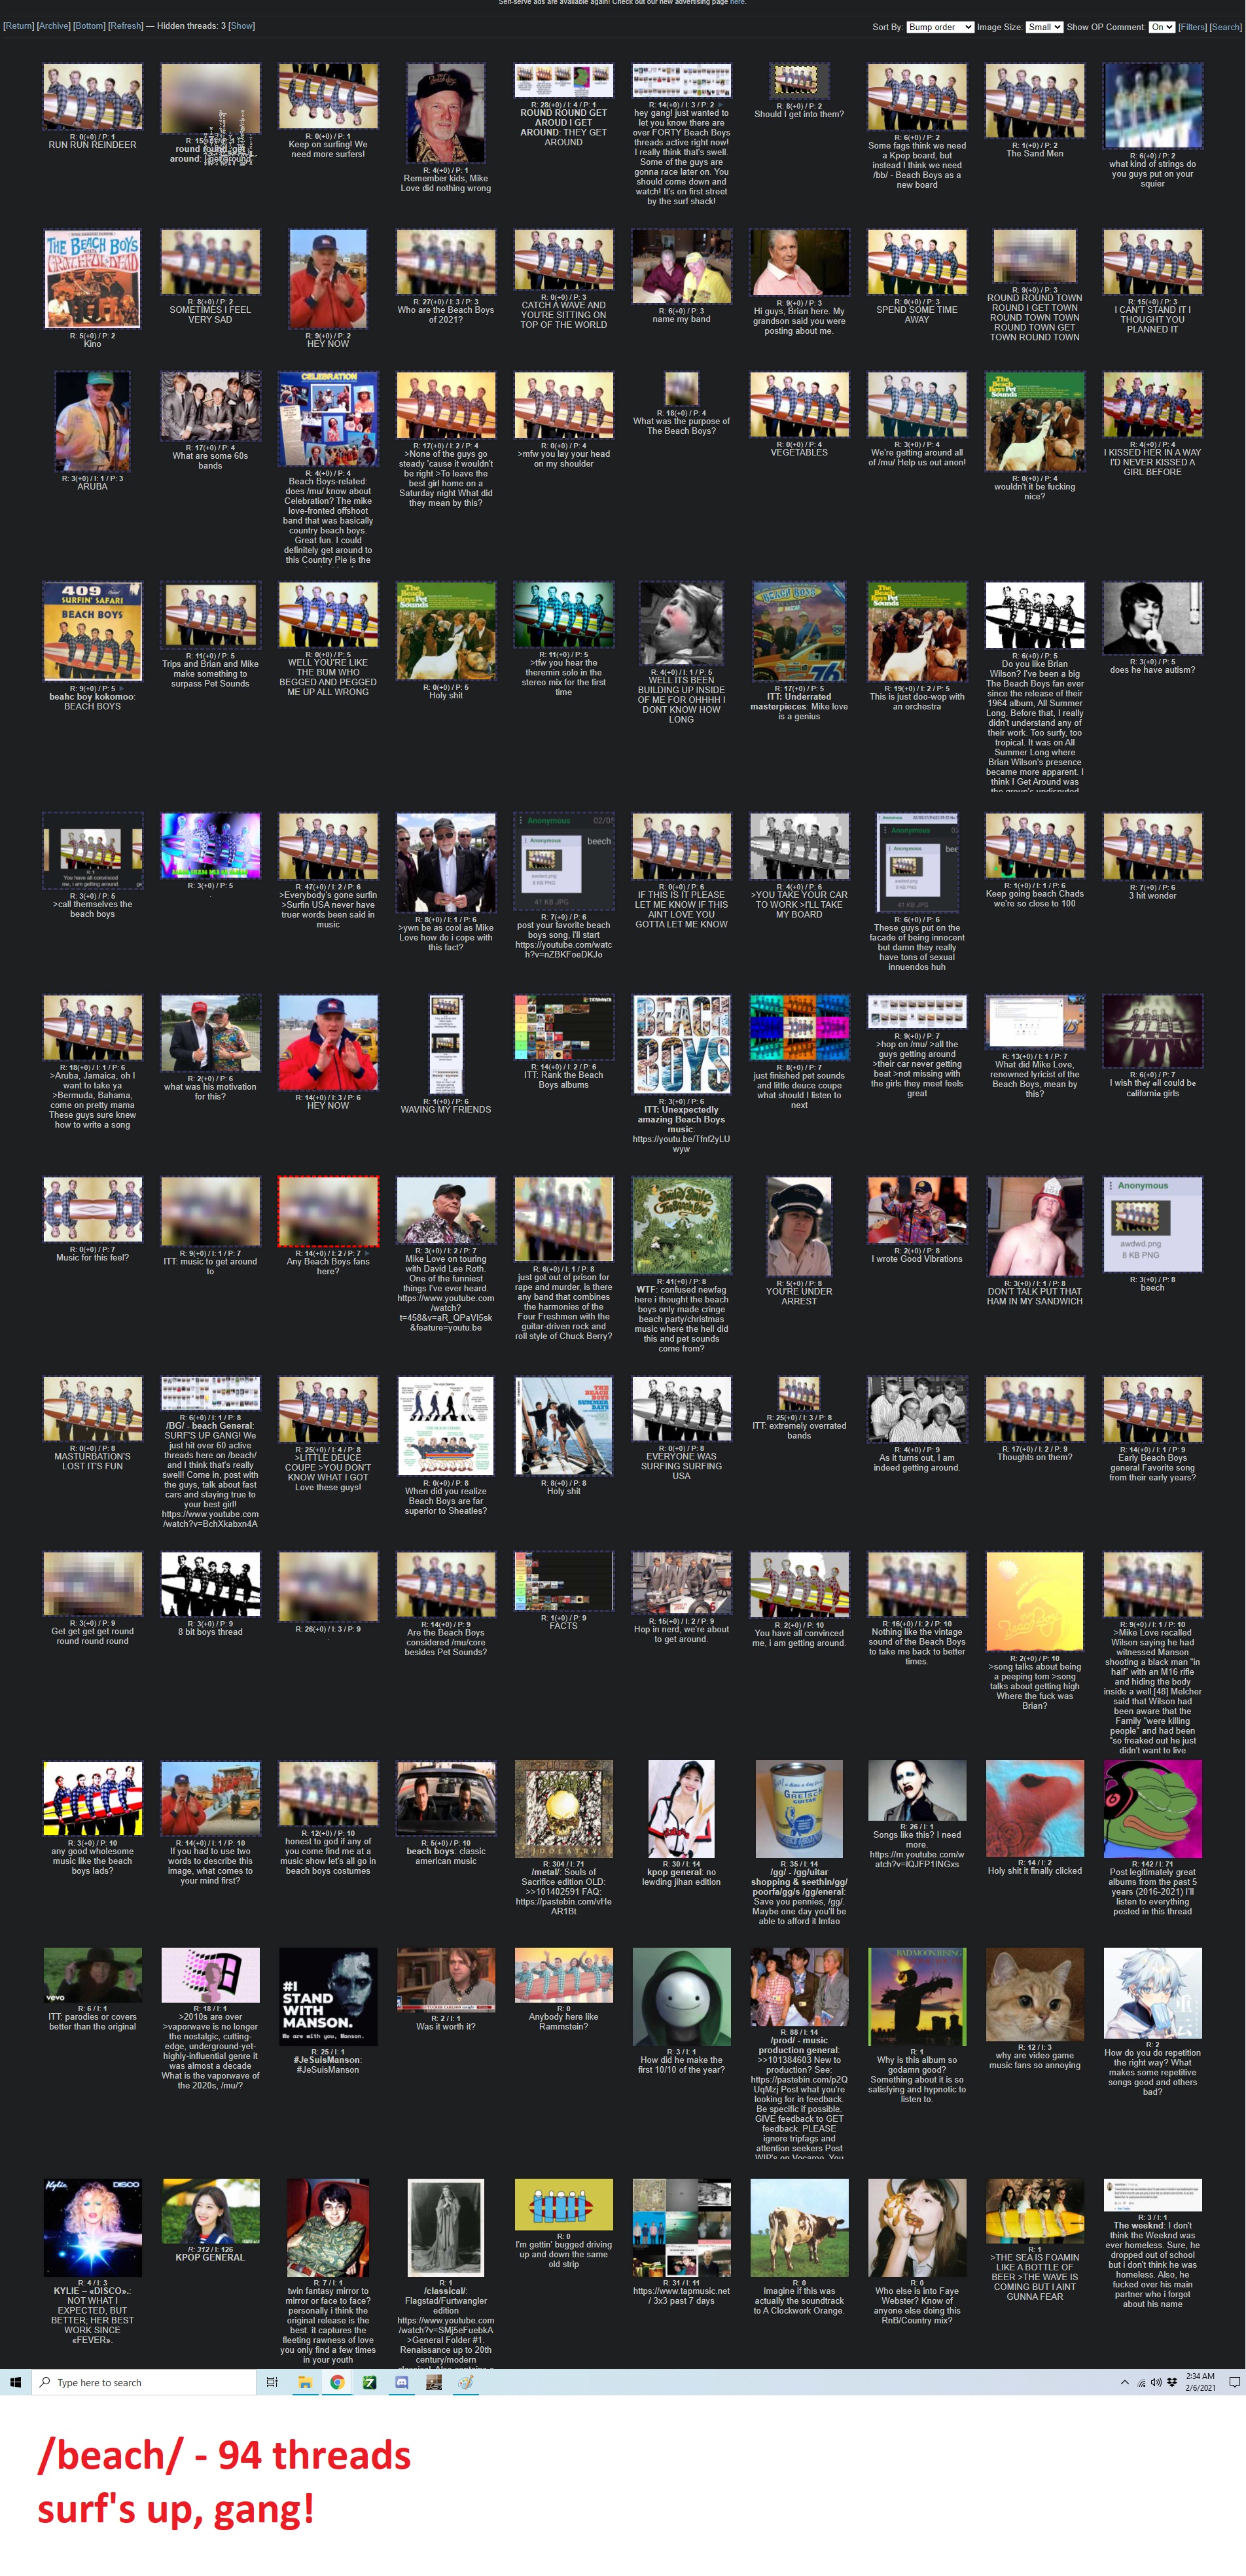Open the Windows notification center
The image size is (1246, 2576).
[x=1234, y=2382]
